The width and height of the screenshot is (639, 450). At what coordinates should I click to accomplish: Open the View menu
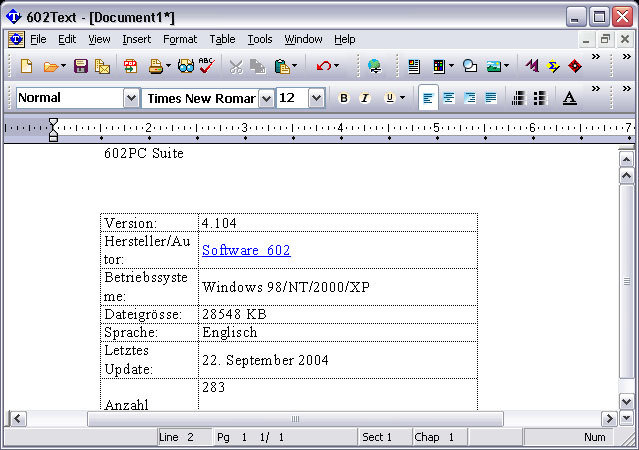99,39
